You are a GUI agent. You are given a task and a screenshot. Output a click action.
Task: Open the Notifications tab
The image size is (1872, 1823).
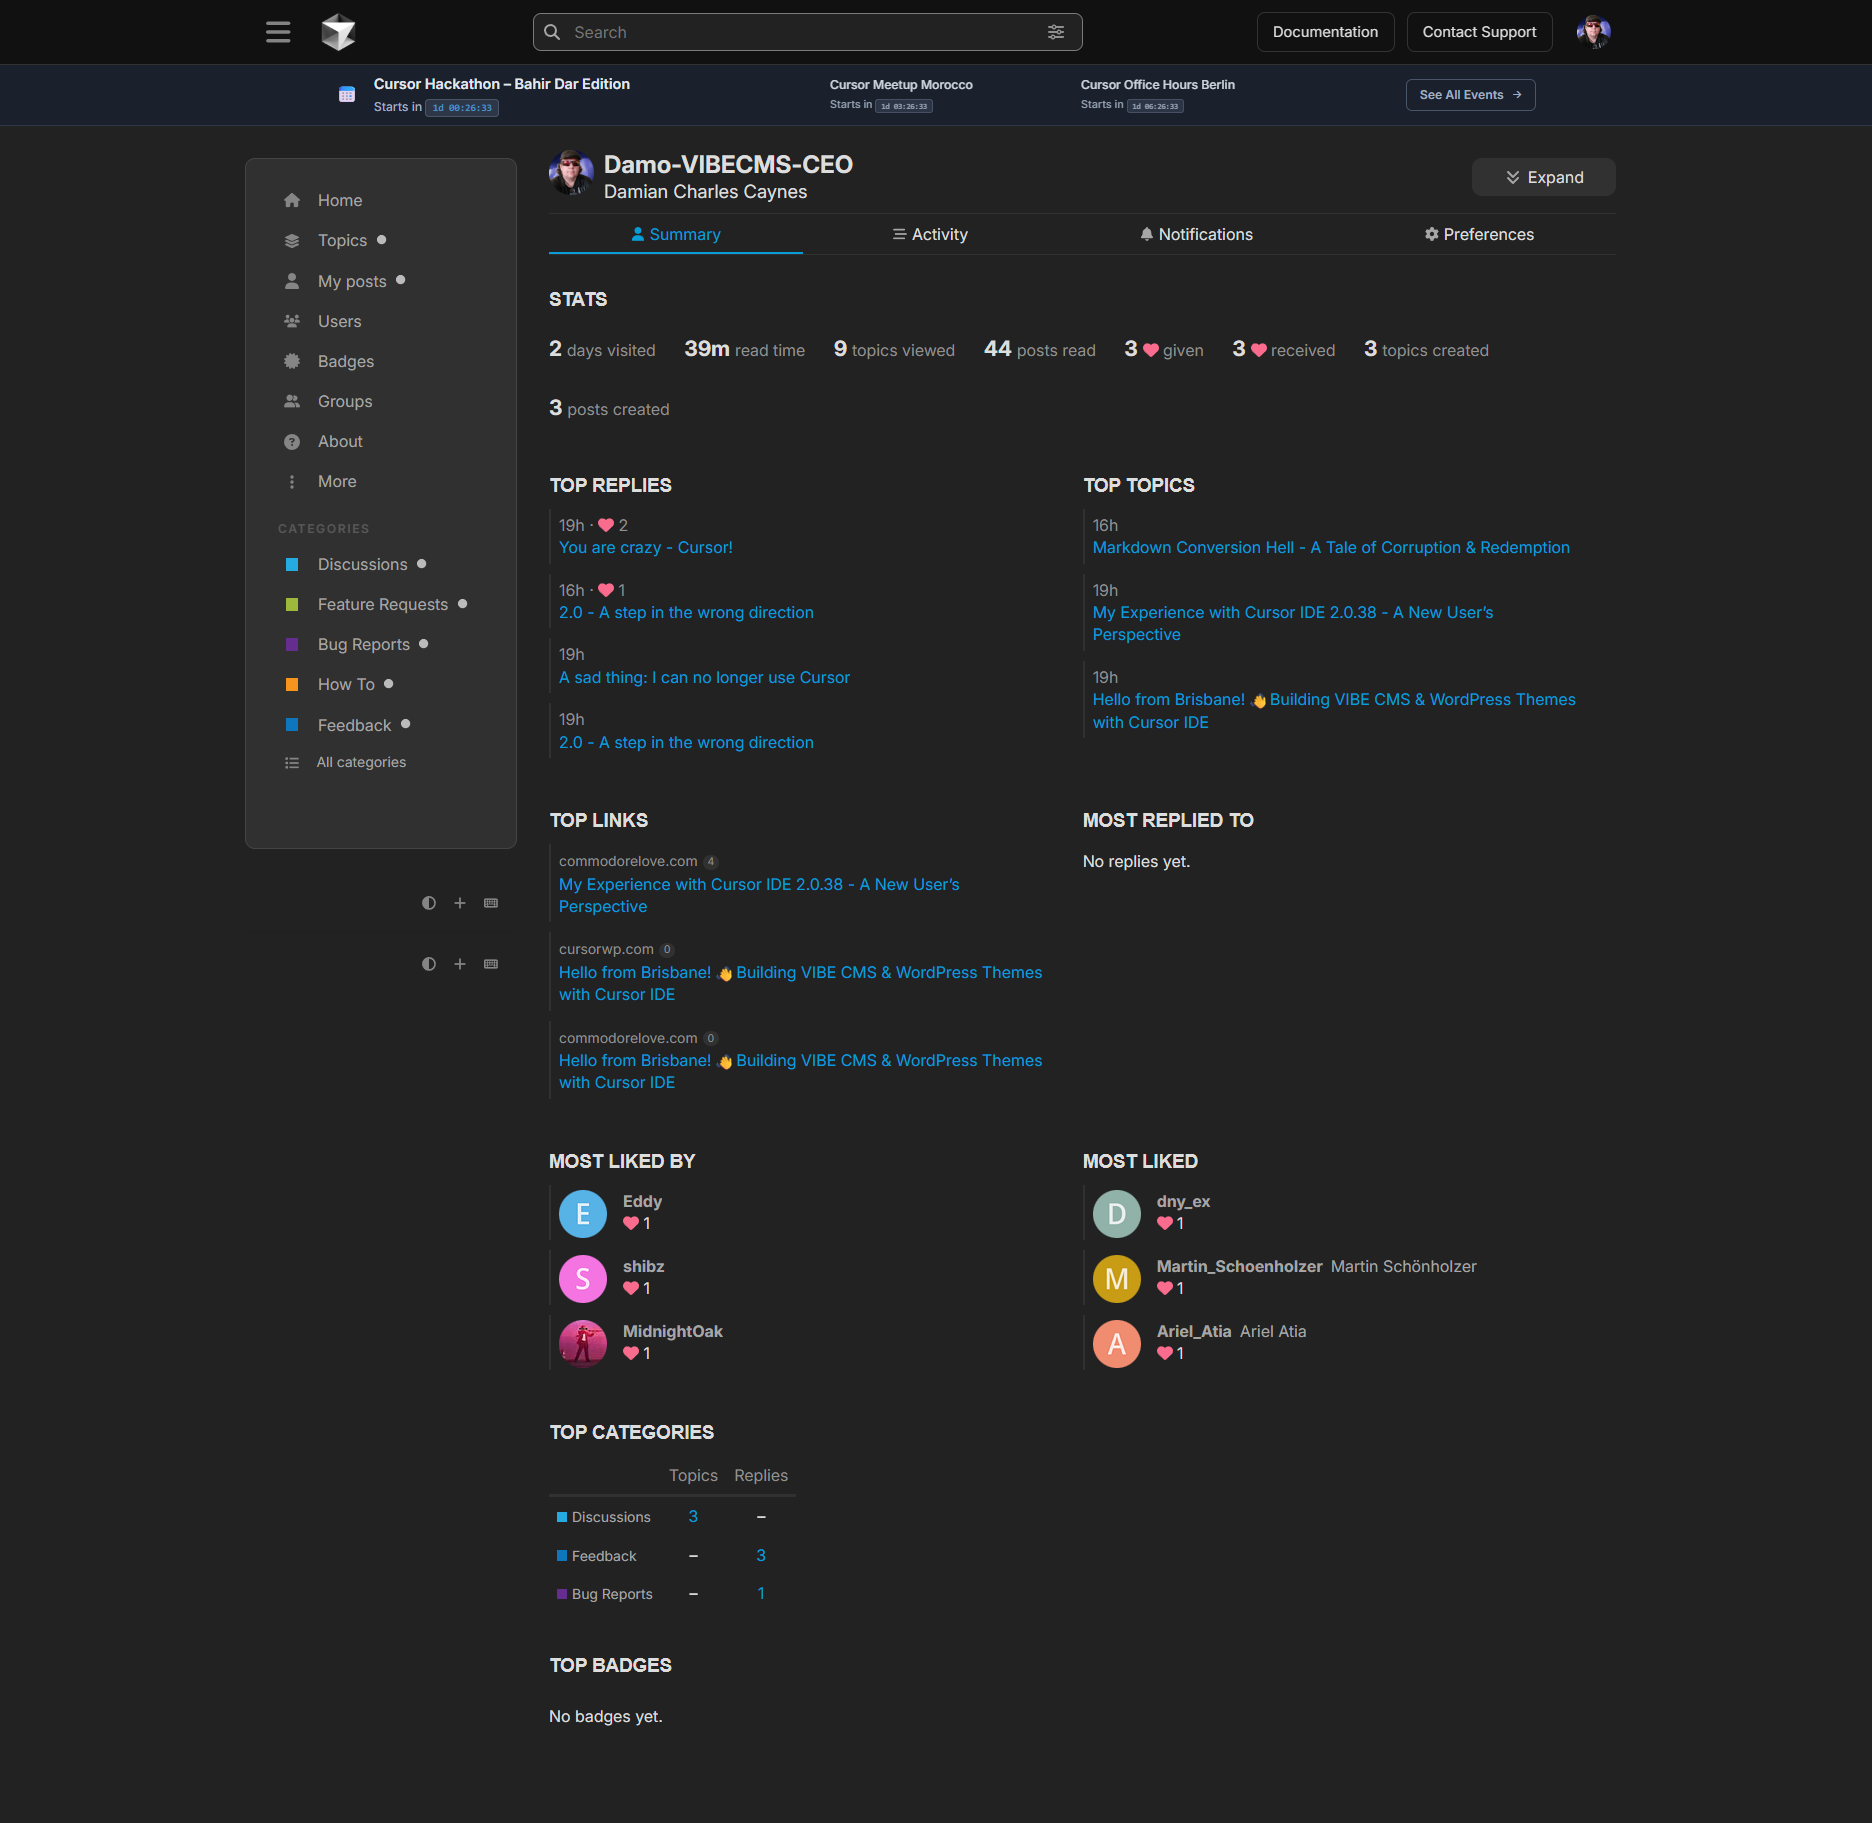click(1196, 234)
